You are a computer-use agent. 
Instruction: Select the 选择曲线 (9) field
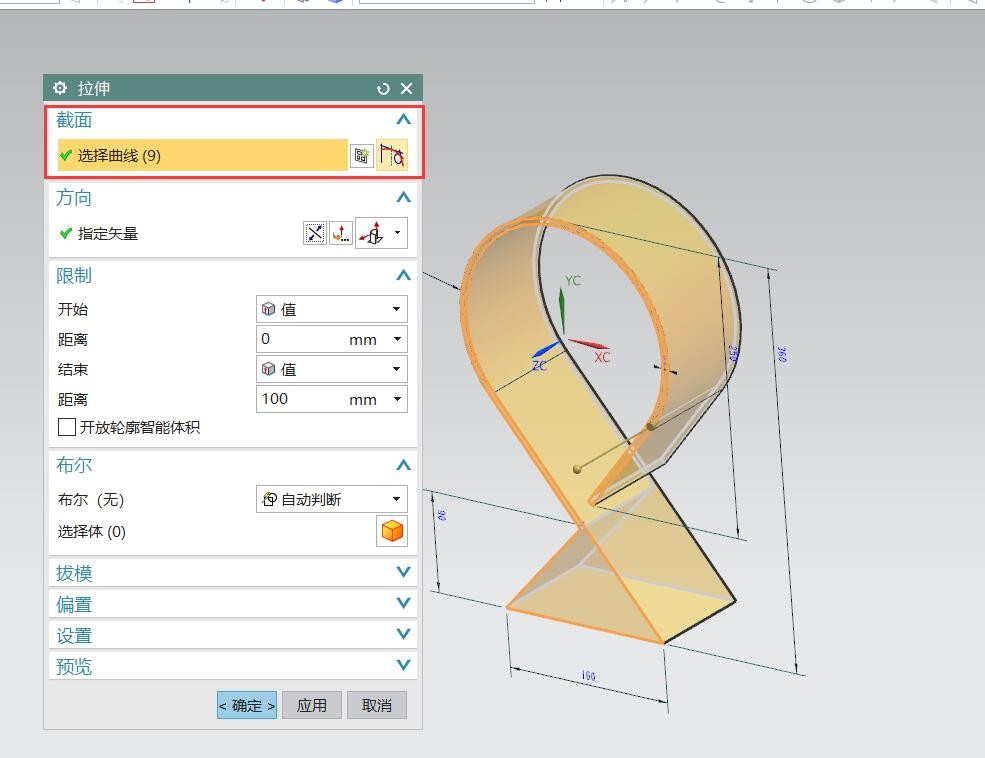(x=202, y=155)
